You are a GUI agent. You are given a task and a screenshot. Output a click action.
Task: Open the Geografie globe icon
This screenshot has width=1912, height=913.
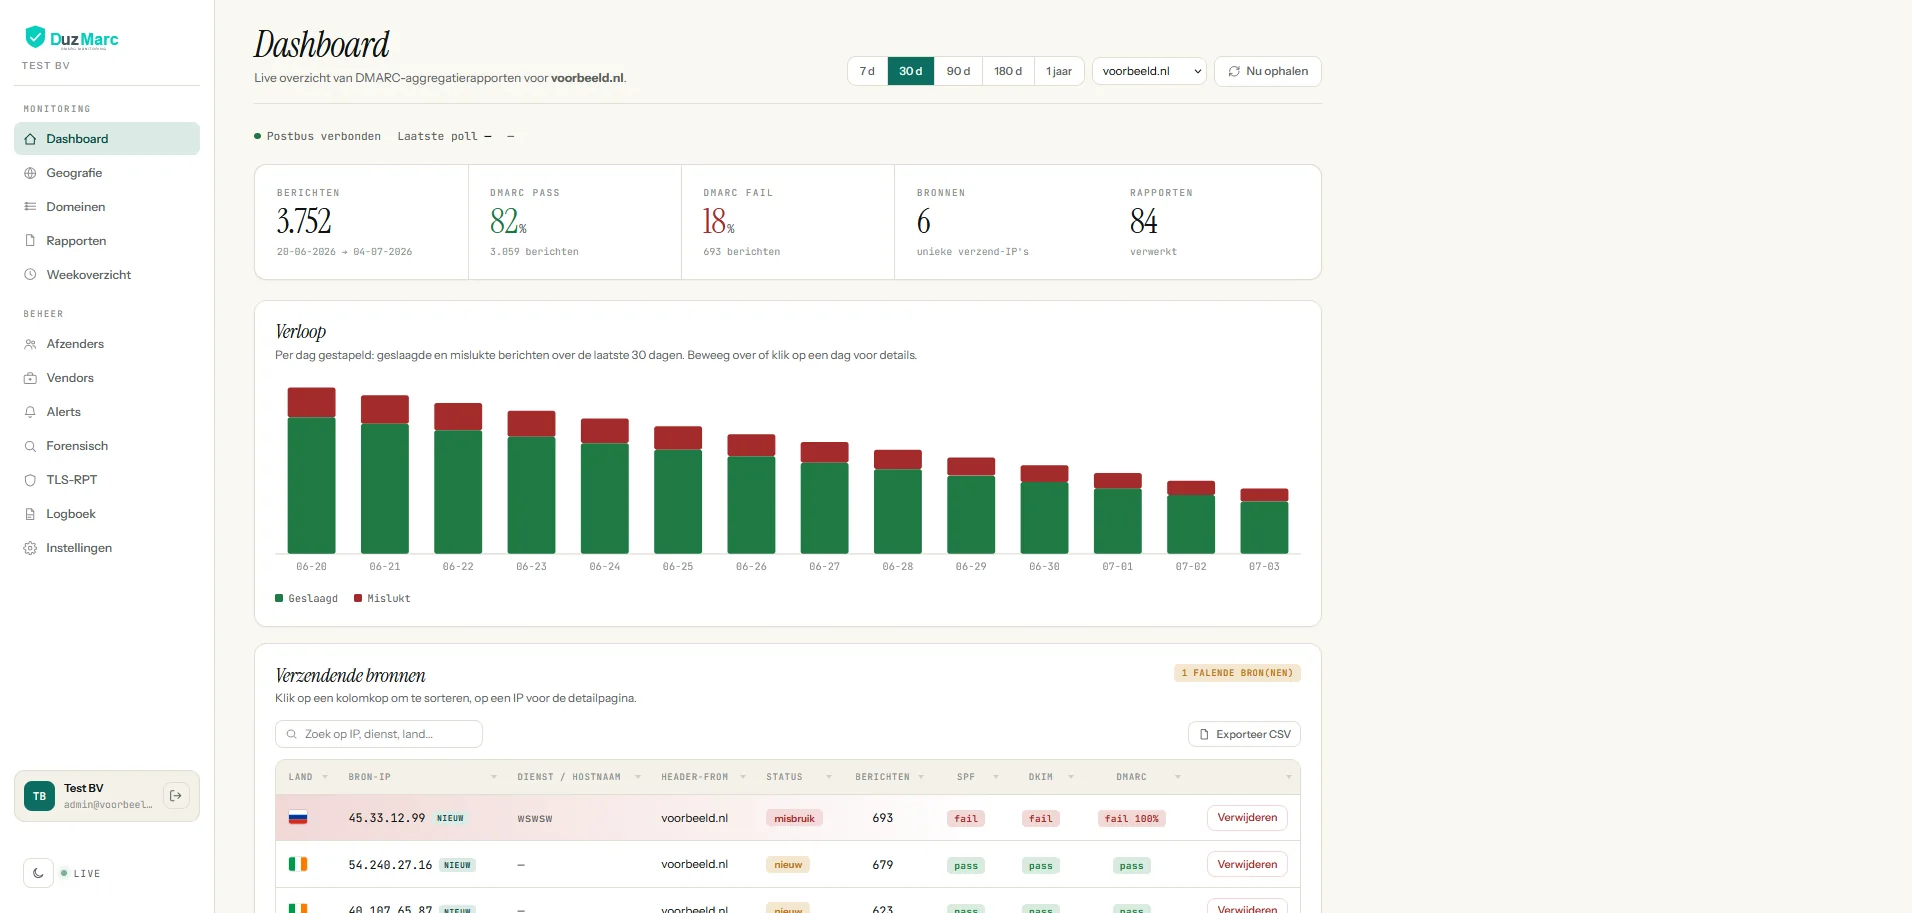click(x=30, y=173)
